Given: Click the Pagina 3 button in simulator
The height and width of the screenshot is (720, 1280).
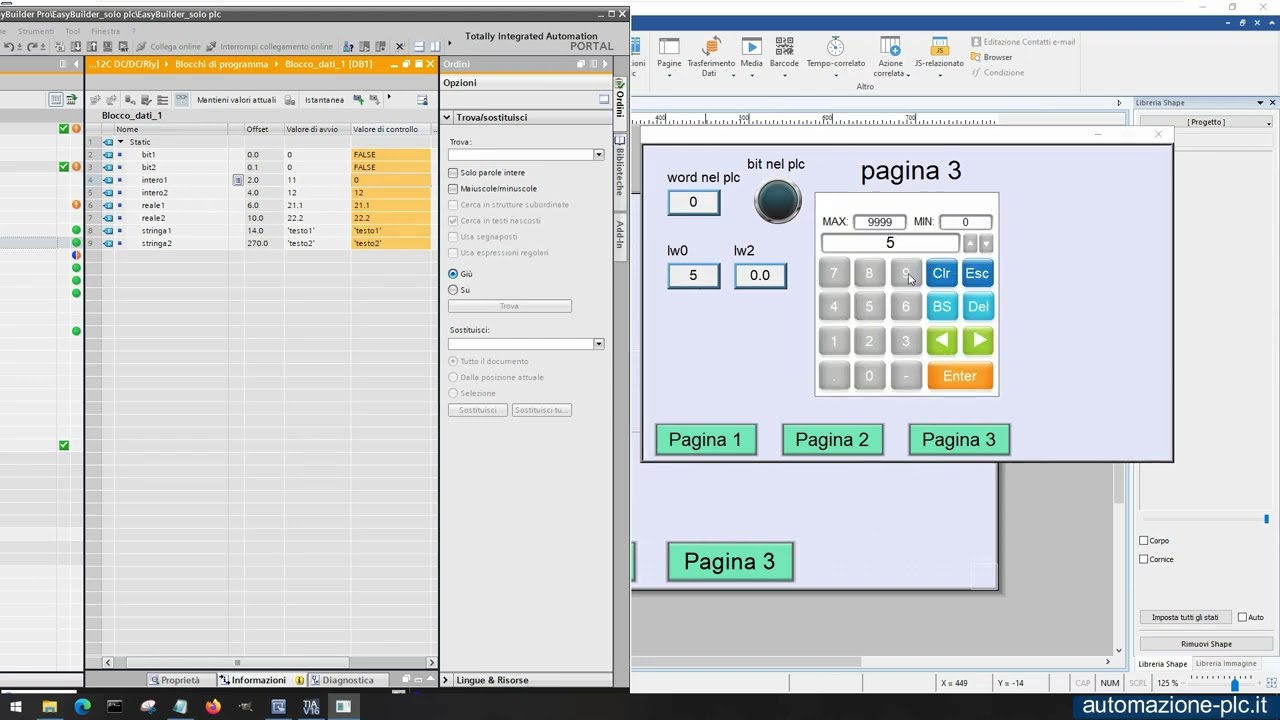Looking at the screenshot, I should (x=959, y=440).
